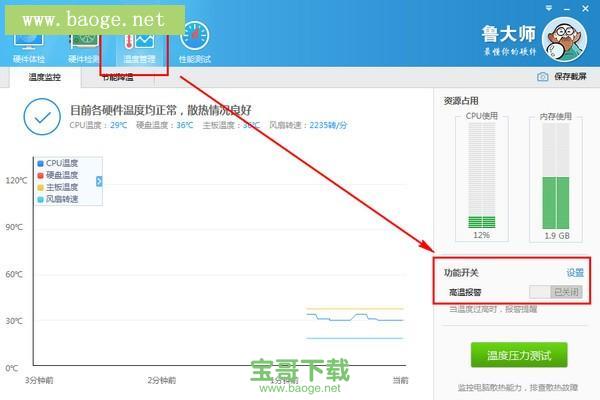Click the blue CPU温度 legend square
600x400 pixels.
(41, 164)
